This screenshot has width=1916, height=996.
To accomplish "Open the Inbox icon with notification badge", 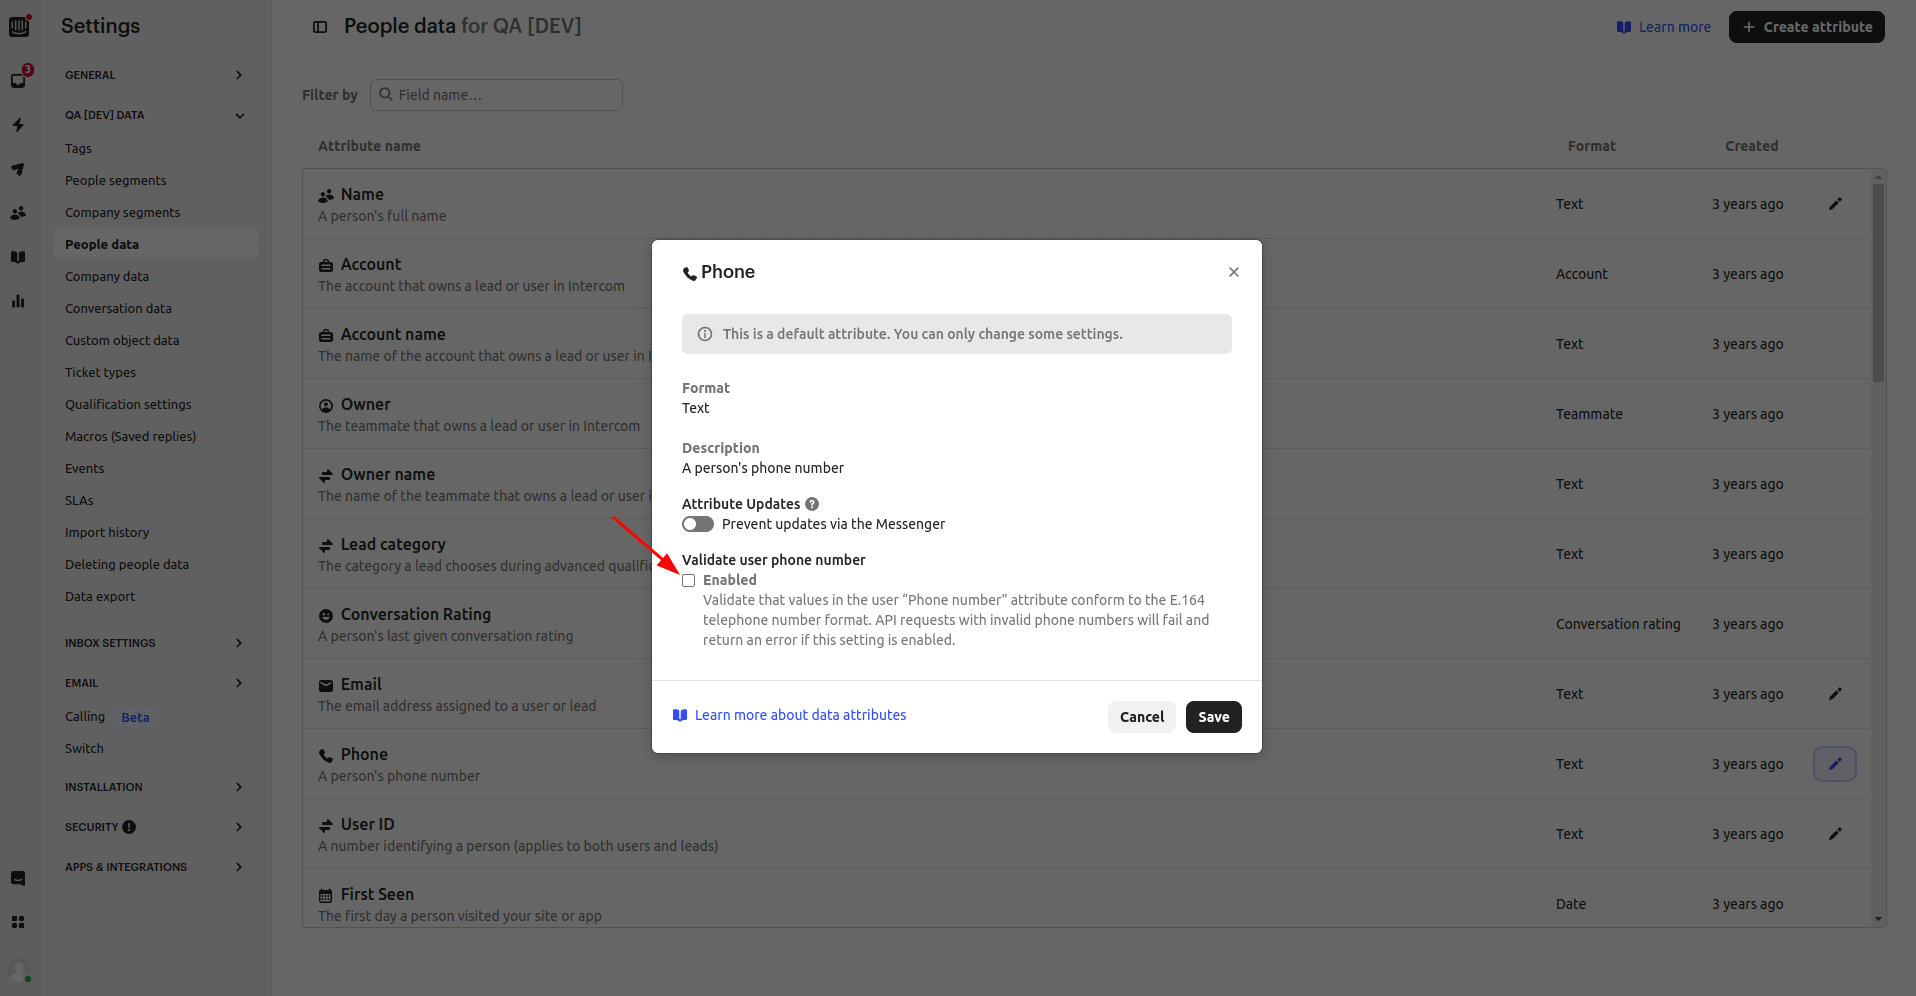I will tap(19, 79).
